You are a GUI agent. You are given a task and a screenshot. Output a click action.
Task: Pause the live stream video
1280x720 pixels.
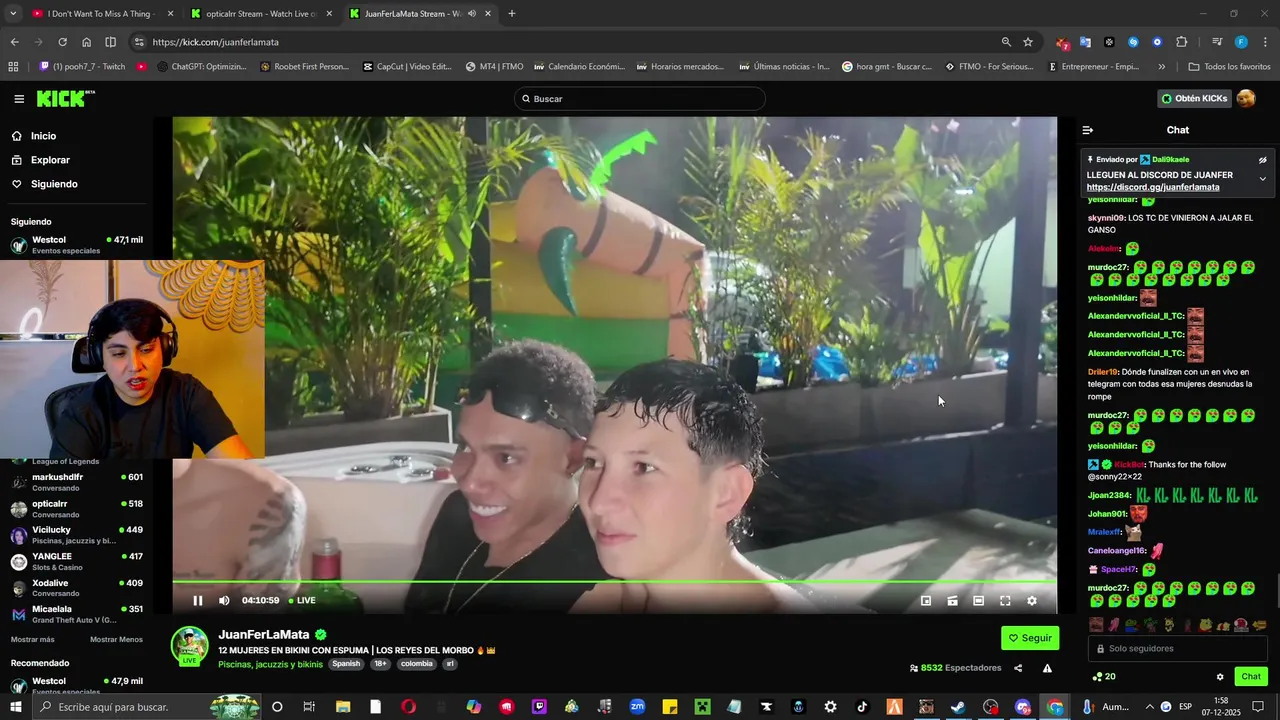(x=198, y=601)
